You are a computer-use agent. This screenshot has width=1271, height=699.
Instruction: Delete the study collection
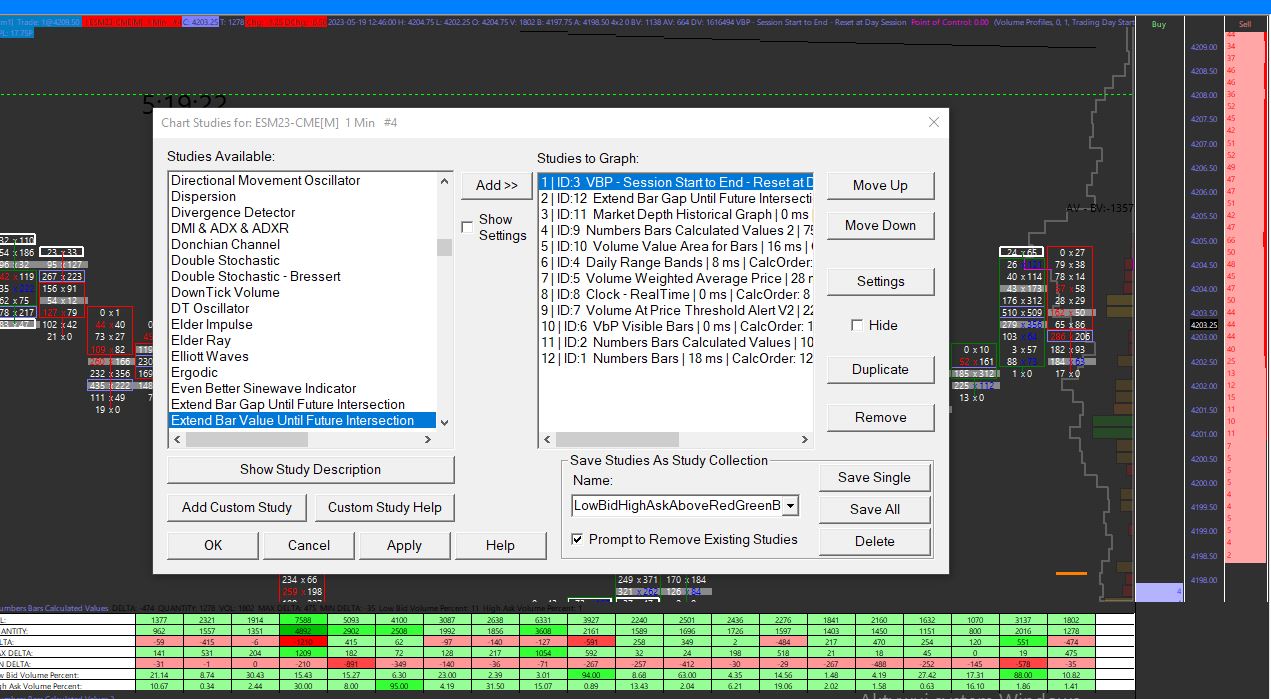point(874,541)
